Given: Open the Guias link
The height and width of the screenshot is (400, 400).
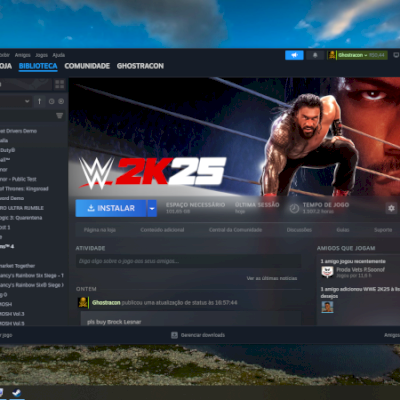Looking at the screenshot, I should click(x=343, y=230).
